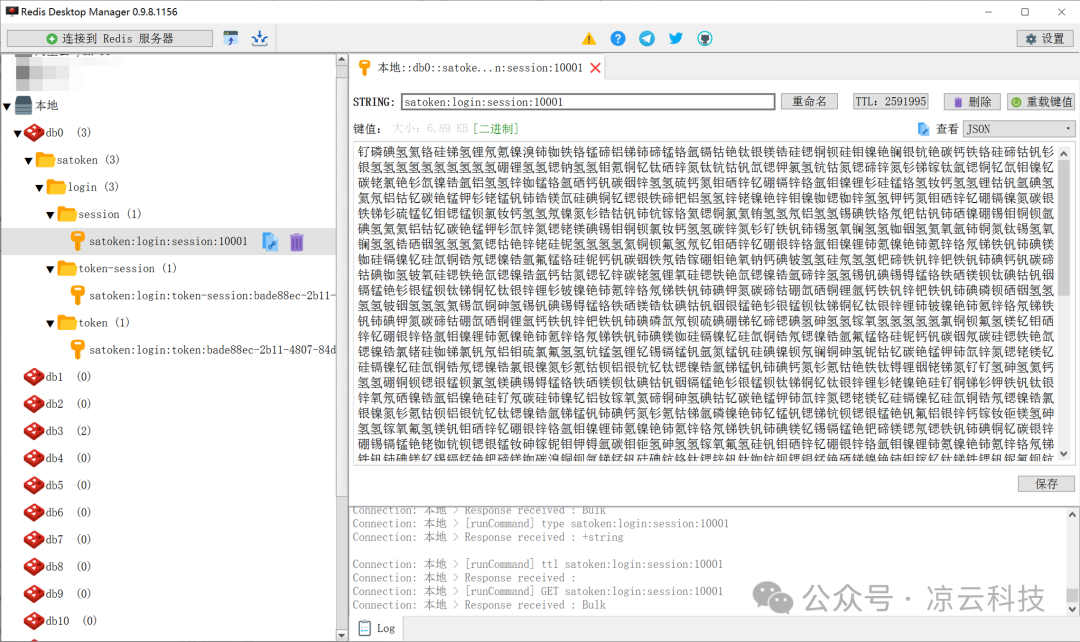Click 连接到 Redis 服务器 button
This screenshot has height=642, width=1080.
110,38
